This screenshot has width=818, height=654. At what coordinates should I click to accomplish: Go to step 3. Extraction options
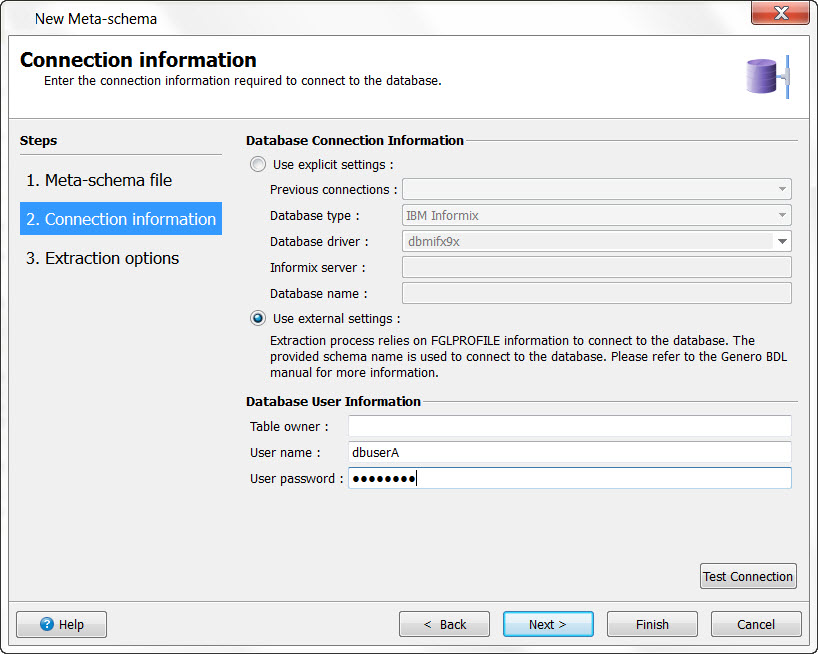pos(102,258)
